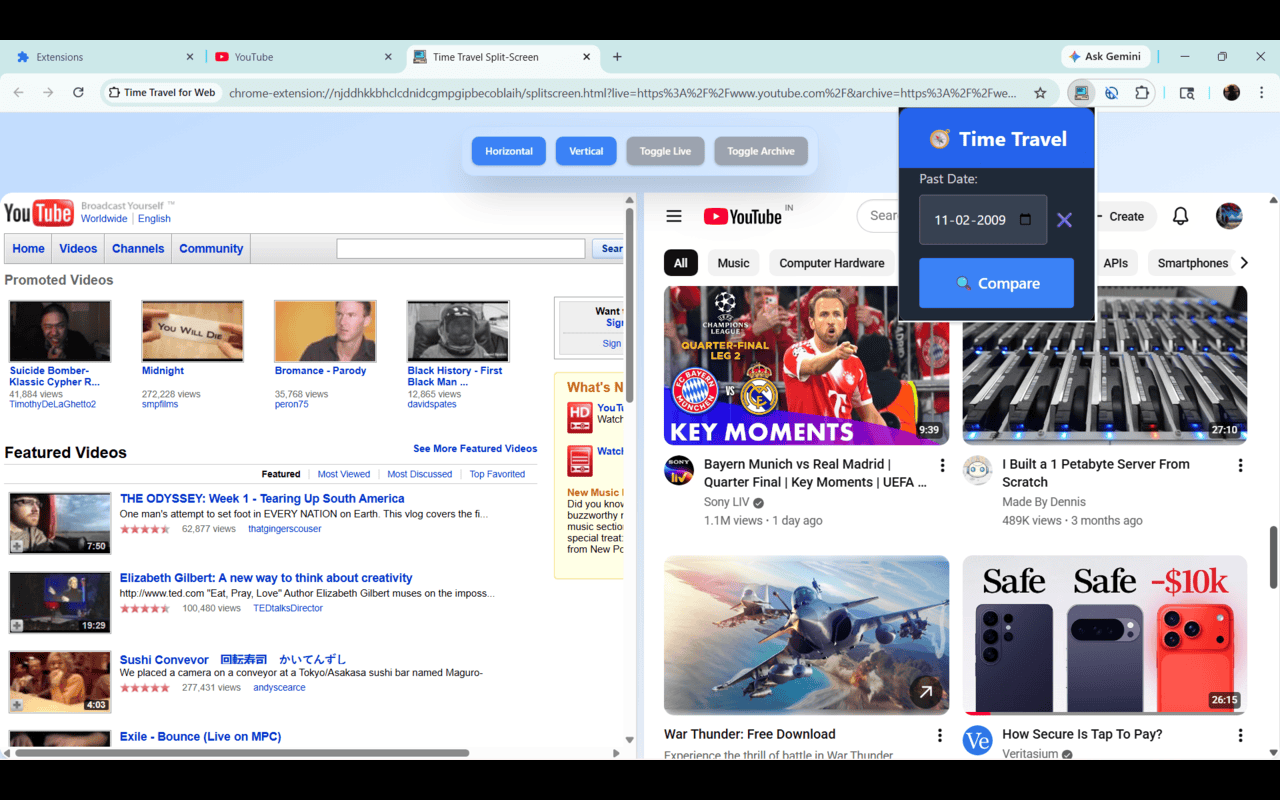The width and height of the screenshot is (1280, 800).
Task: Click the Time Travel extension toolbar icon
Action: pyautogui.click(x=1081, y=92)
